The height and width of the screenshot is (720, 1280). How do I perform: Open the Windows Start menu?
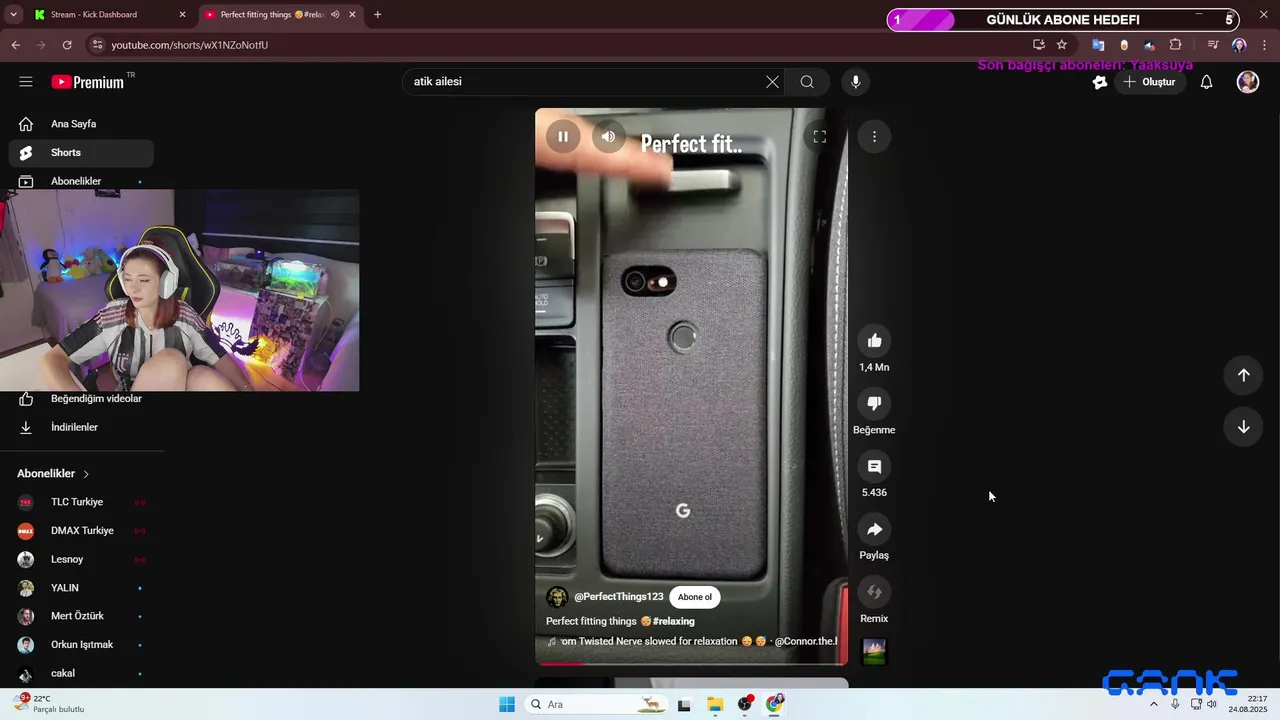[x=507, y=705]
